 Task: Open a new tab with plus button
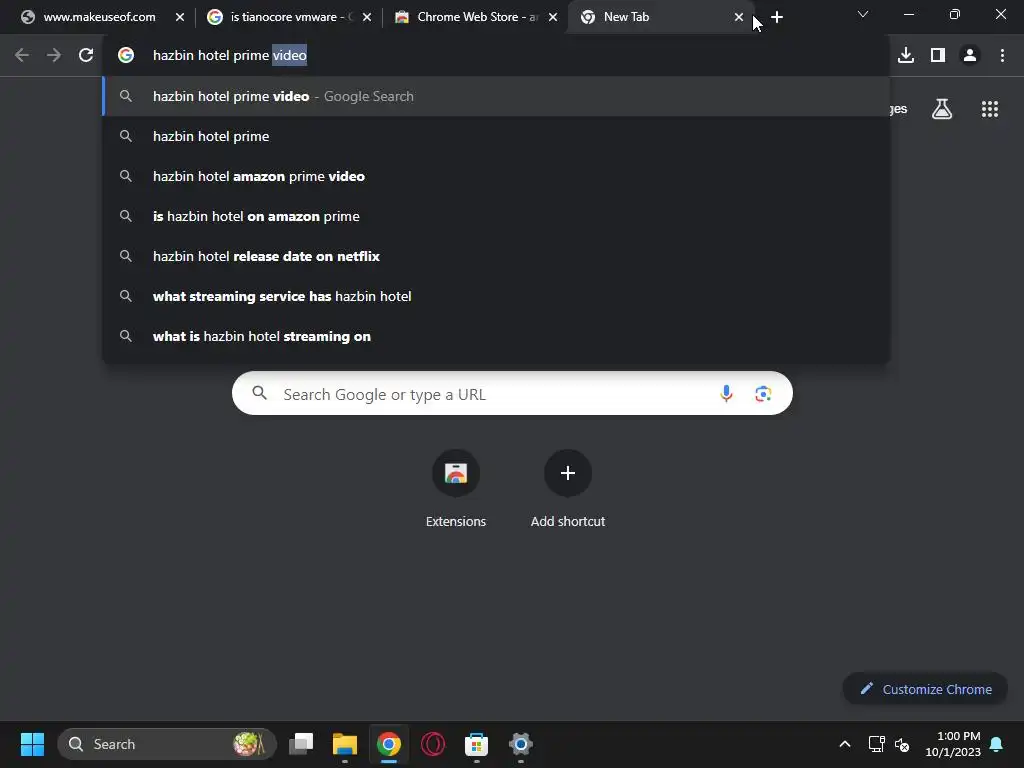click(x=776, y=17)
